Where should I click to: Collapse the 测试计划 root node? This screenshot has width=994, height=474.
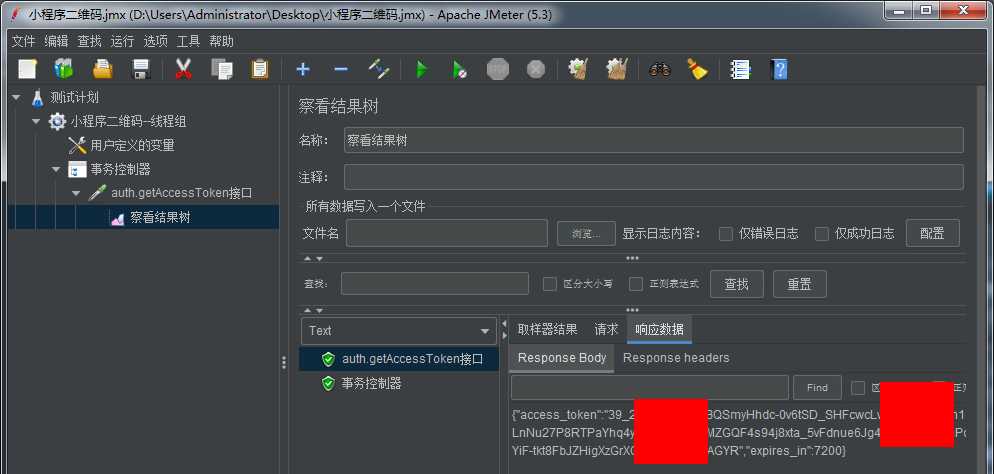pyautogui.click(x=16, y=98)
